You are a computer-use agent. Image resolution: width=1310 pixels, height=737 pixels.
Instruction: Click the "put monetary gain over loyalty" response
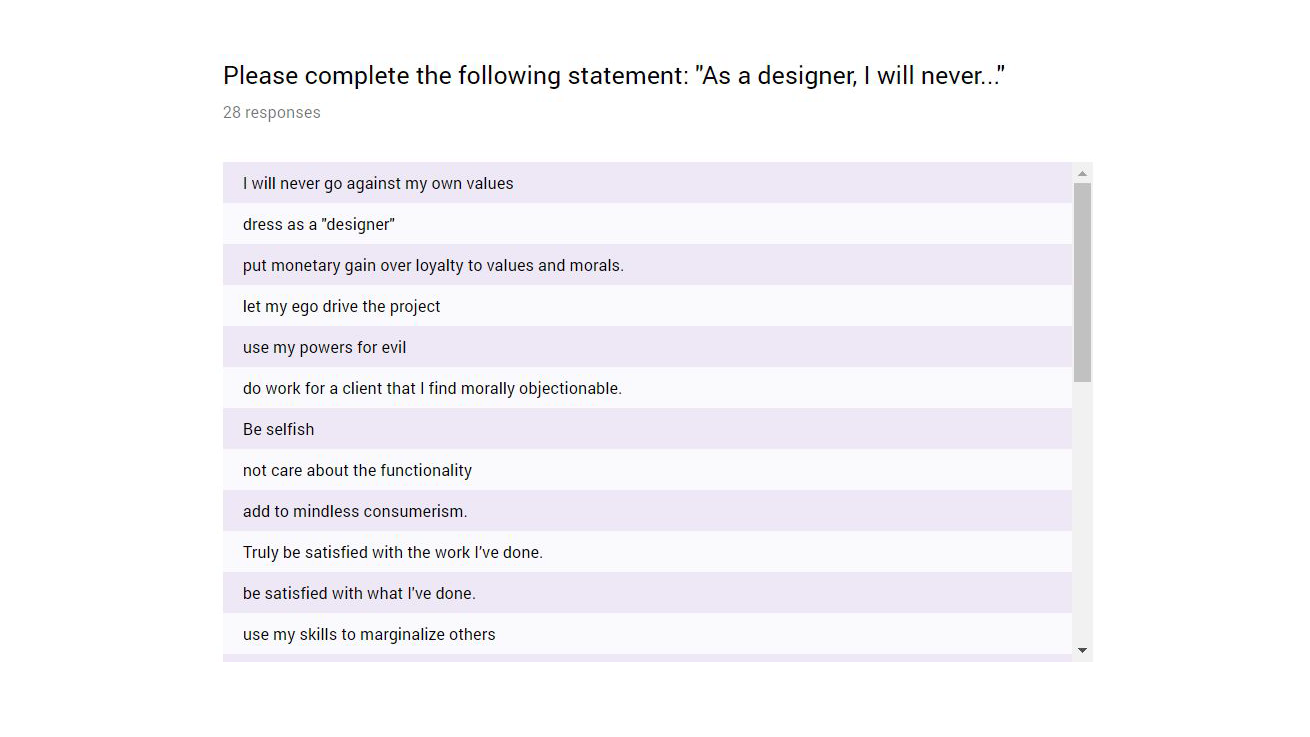(433, 265)
